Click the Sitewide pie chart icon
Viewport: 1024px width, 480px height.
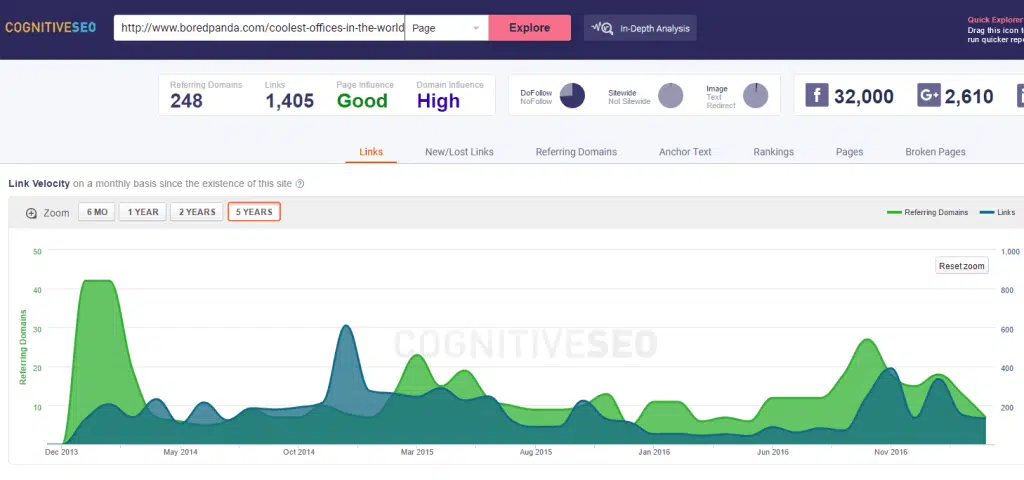click(x=670, y=95)
